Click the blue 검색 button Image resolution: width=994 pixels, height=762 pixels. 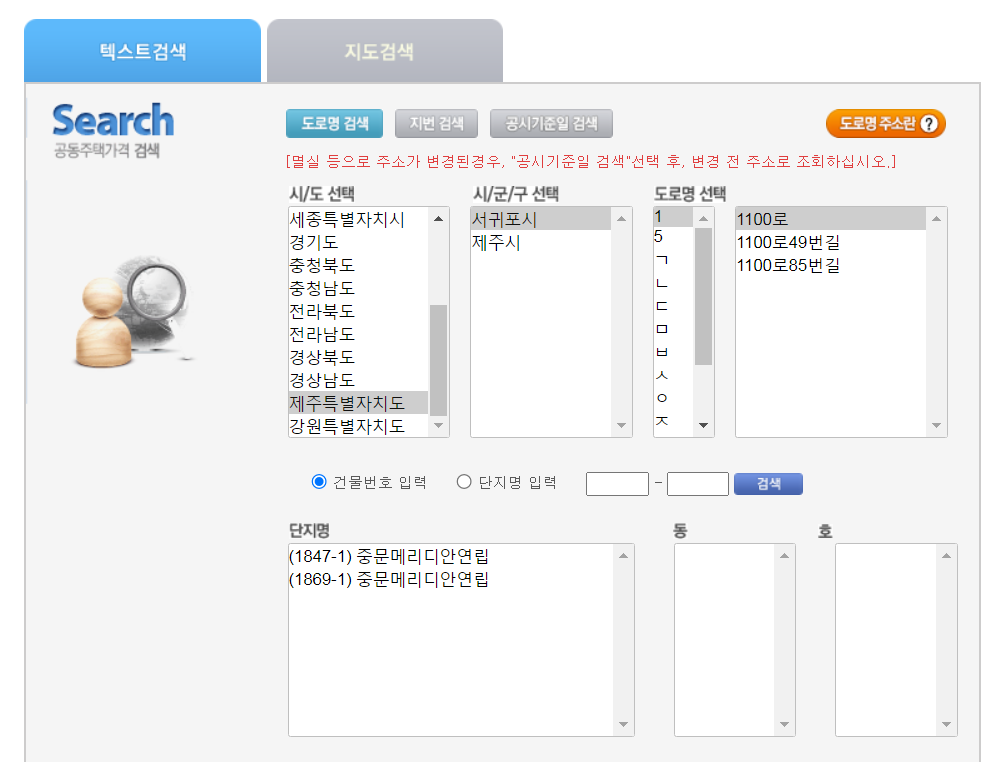click(768, 484)
